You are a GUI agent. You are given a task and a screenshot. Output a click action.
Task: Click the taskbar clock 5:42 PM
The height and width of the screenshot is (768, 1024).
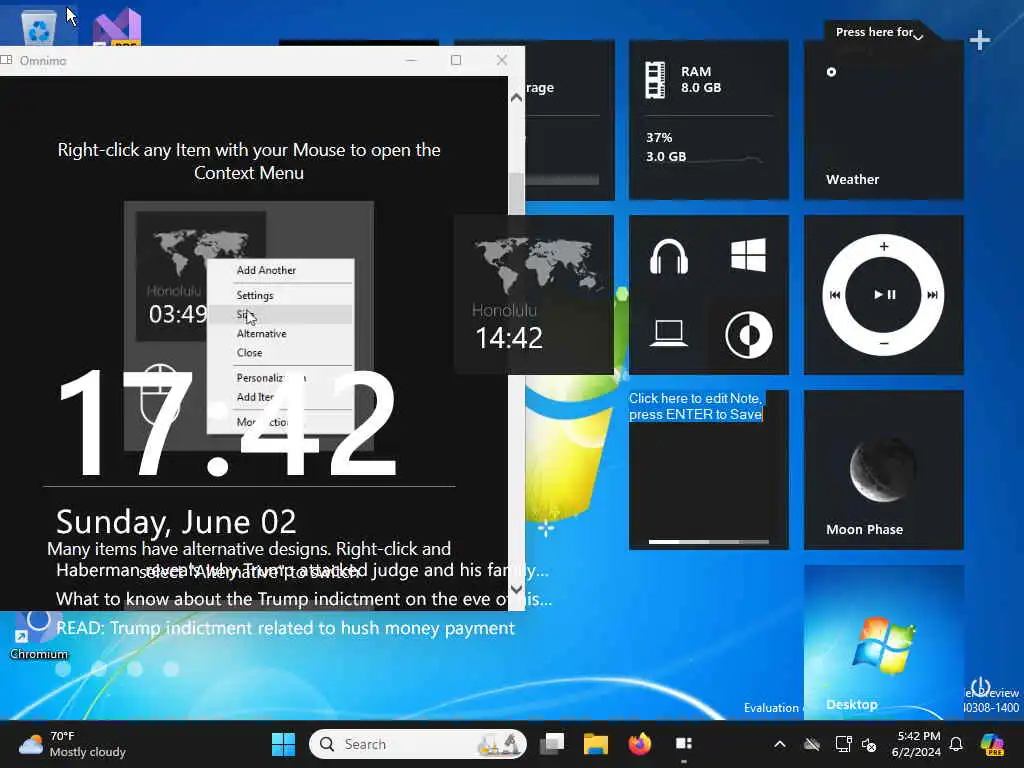point(916,744)
